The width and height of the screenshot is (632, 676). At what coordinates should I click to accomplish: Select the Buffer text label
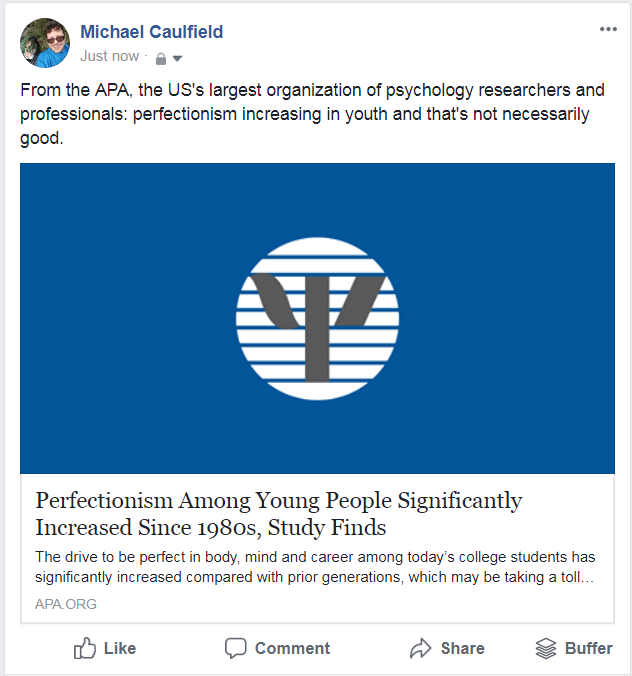tap(588, 648)
